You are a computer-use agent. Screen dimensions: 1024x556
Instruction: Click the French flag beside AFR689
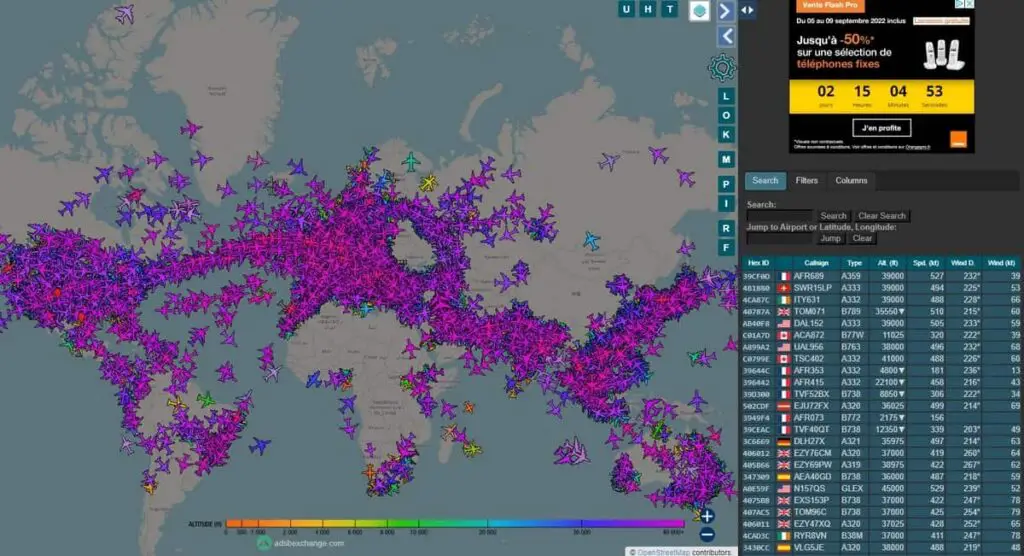pyautogui.click(x=784, y=276)
